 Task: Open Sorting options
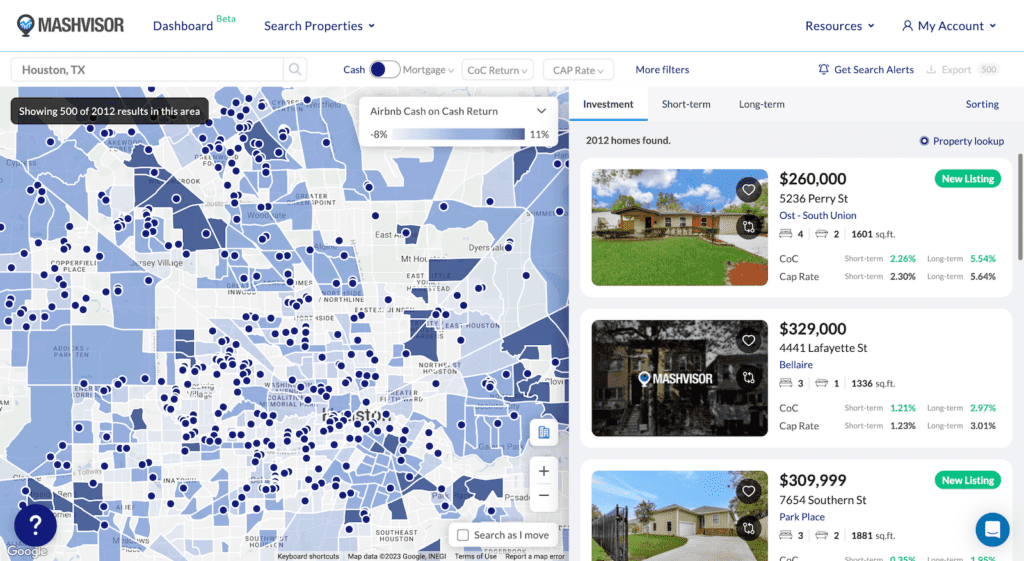pos(982,104)
